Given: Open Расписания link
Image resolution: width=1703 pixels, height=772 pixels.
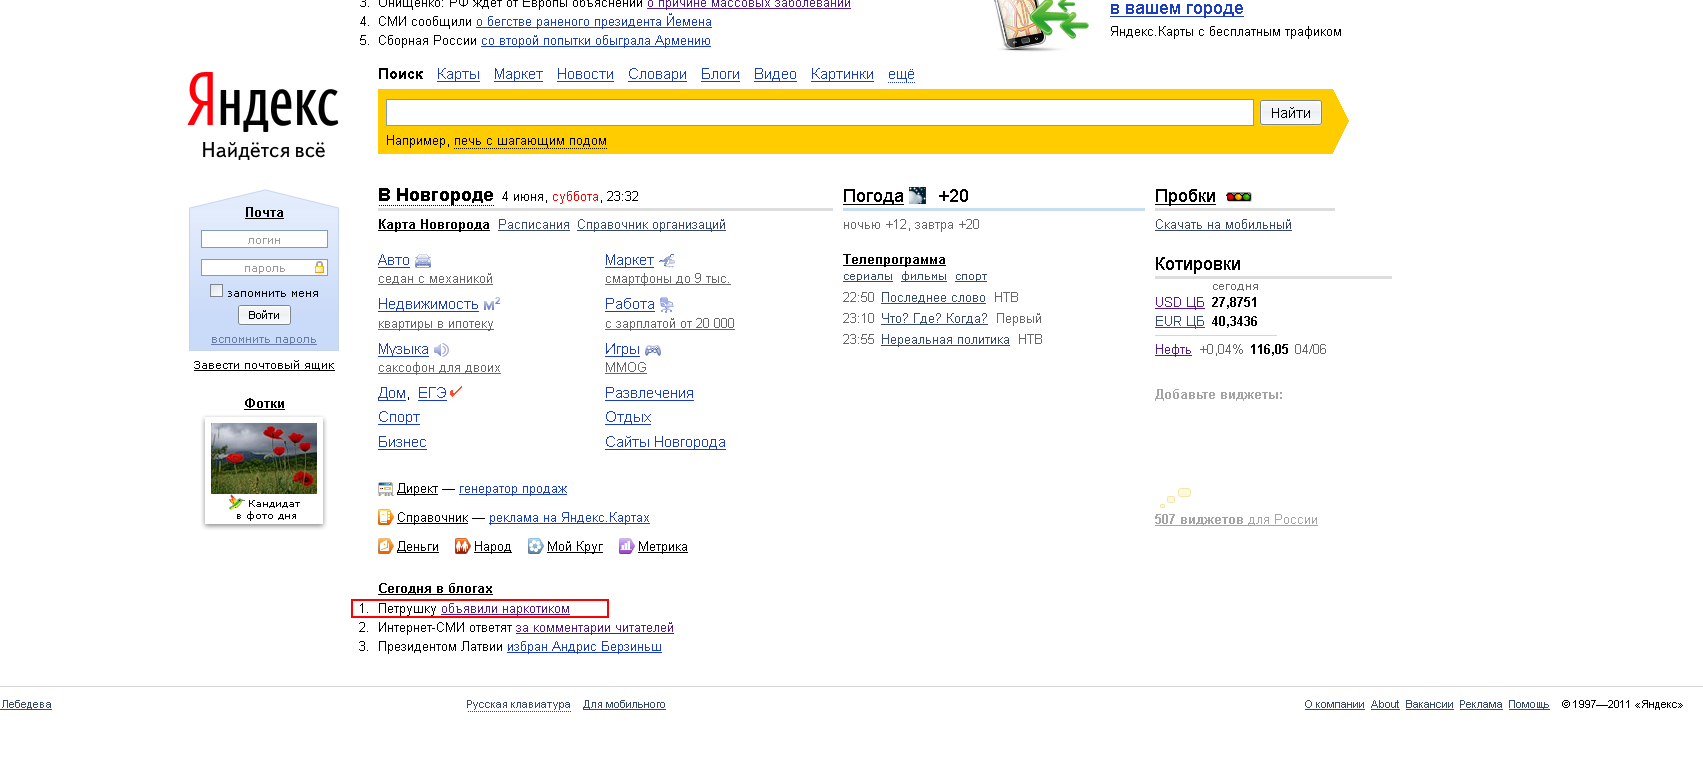Looking at the screenshot, I should pyautogui.click(x=534, y=225).
